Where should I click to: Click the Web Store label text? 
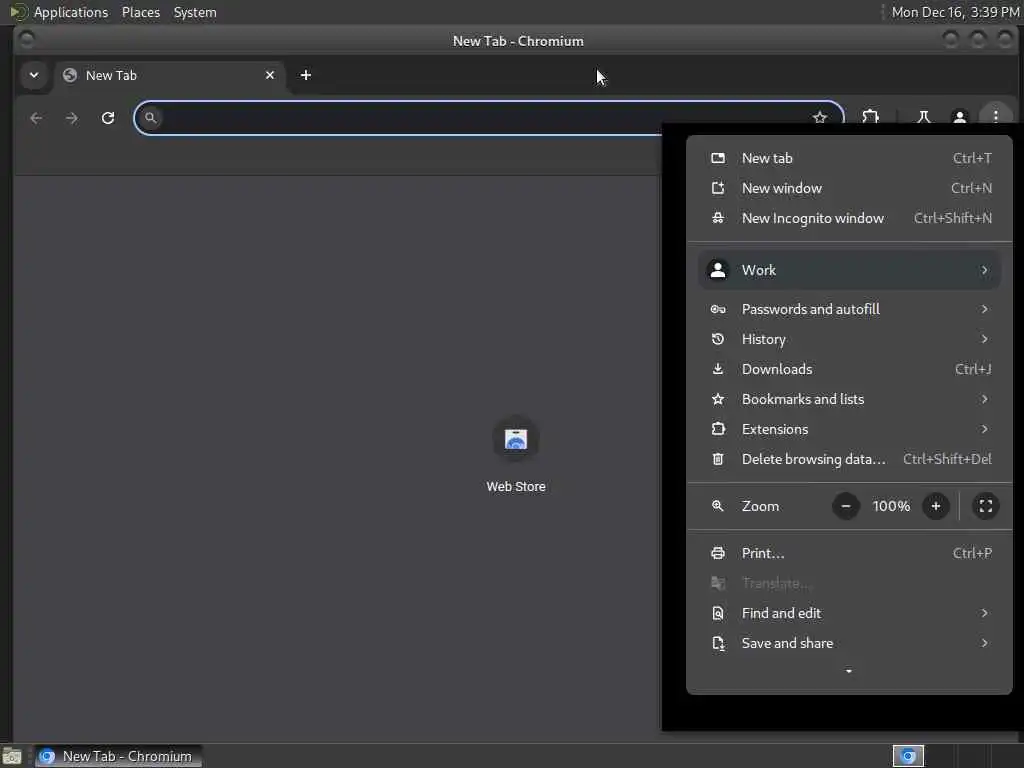(515, 487)
